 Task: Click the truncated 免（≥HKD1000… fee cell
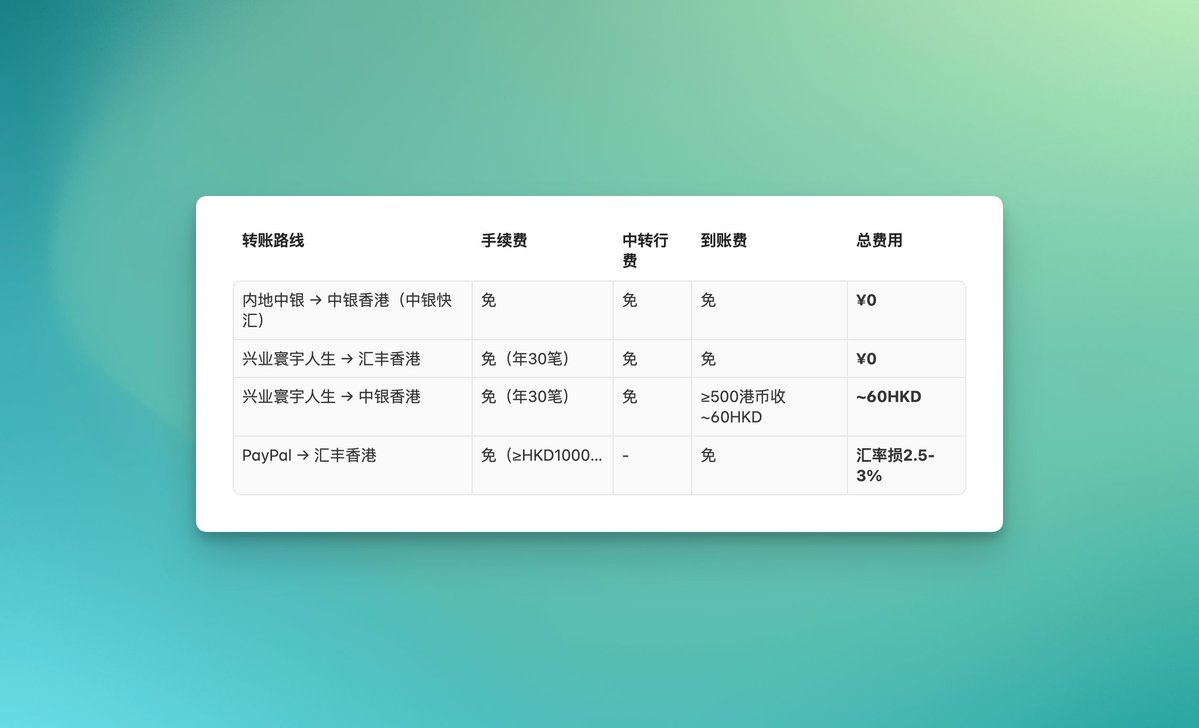click(x=541, y=456)
